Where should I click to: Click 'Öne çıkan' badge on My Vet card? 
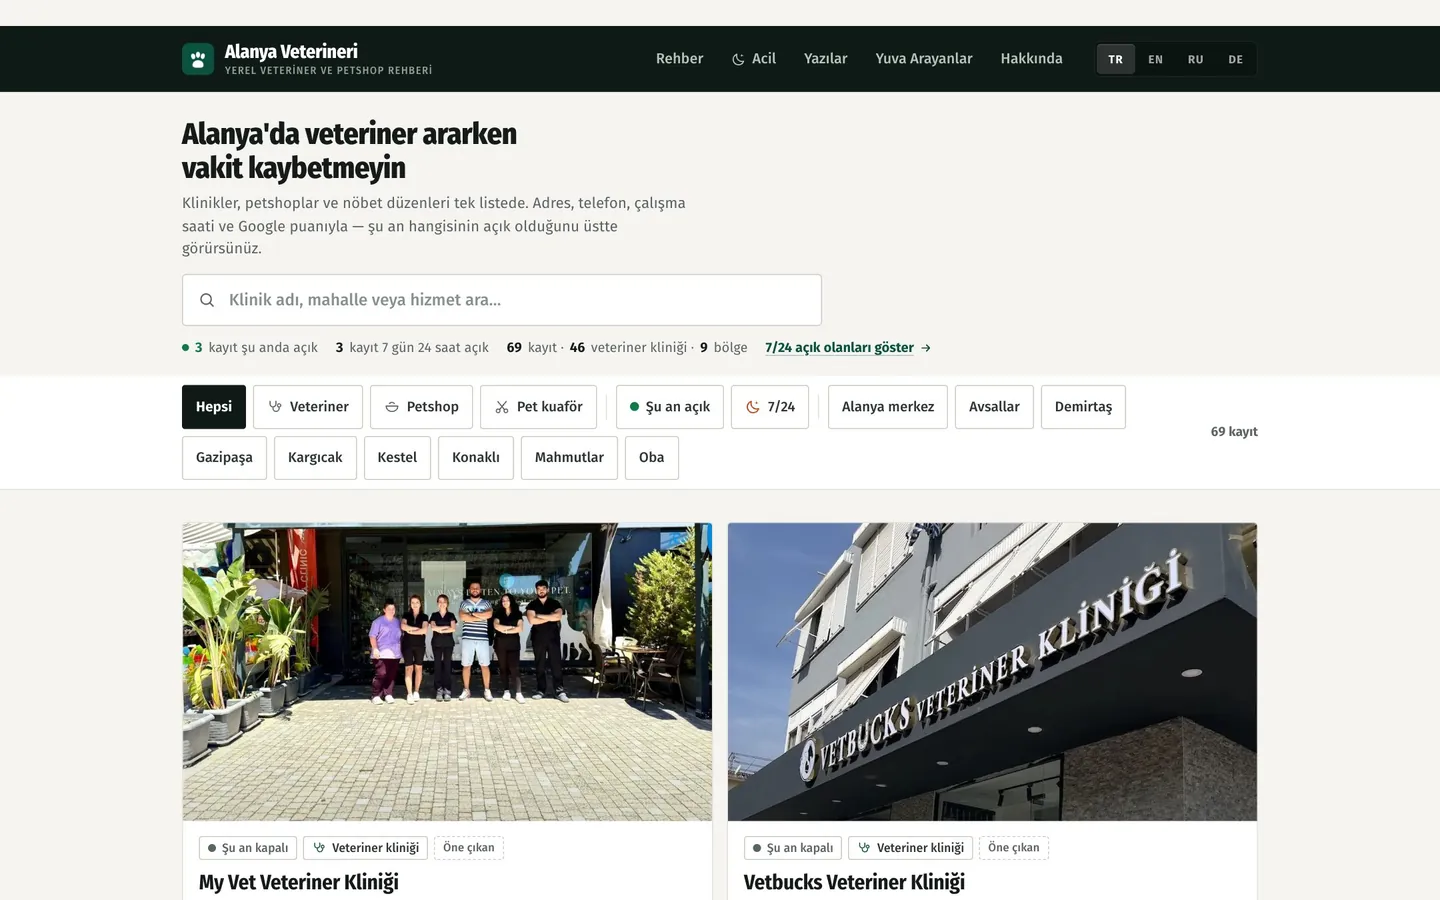click(x=469, y=848)
